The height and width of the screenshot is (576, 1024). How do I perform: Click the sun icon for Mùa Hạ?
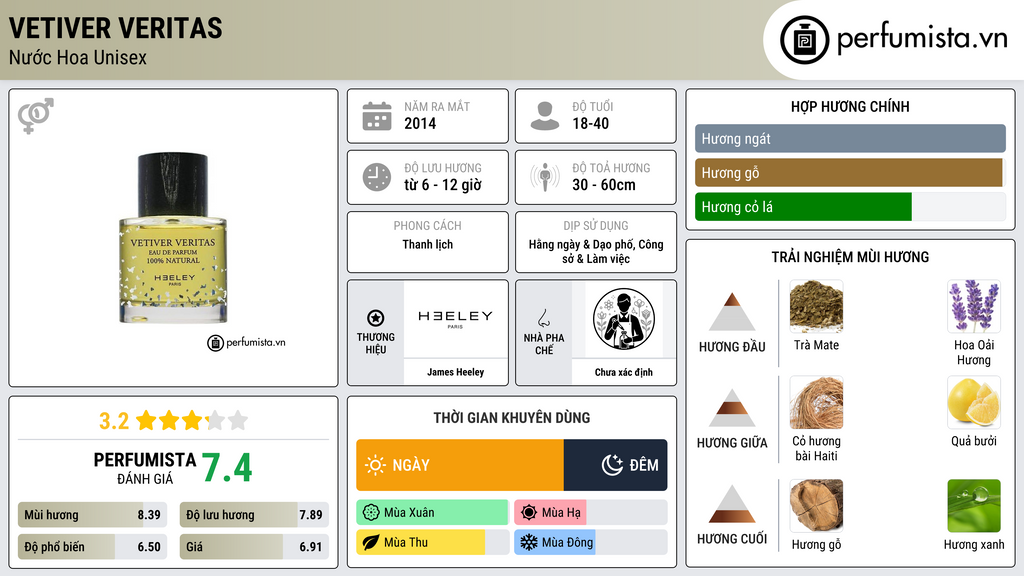pos(529,513)
